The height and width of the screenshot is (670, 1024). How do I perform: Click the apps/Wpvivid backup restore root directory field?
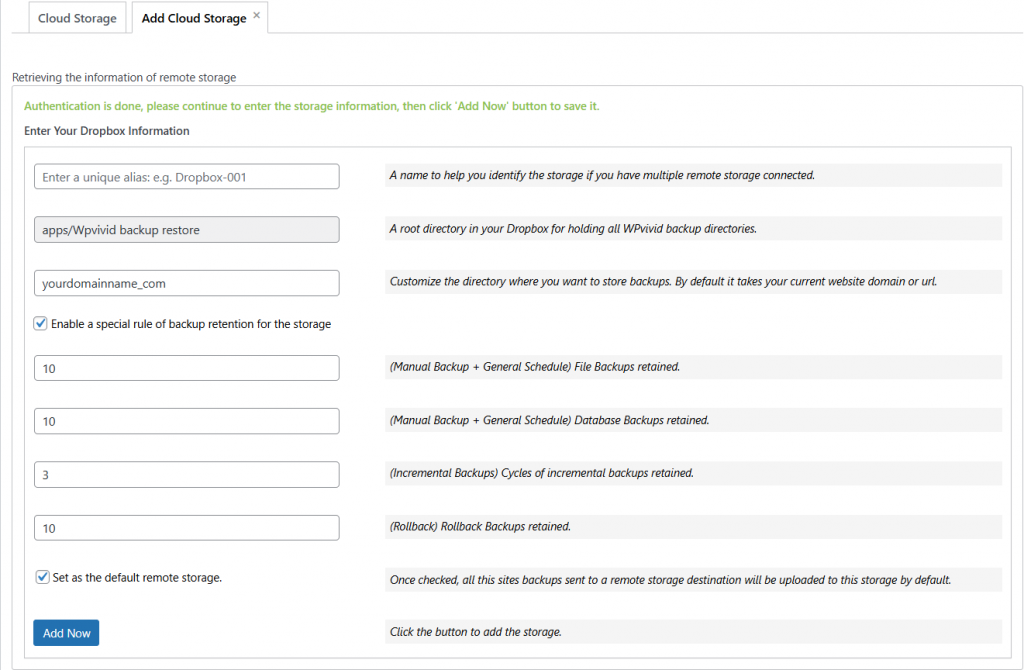[x=186, y=230]
